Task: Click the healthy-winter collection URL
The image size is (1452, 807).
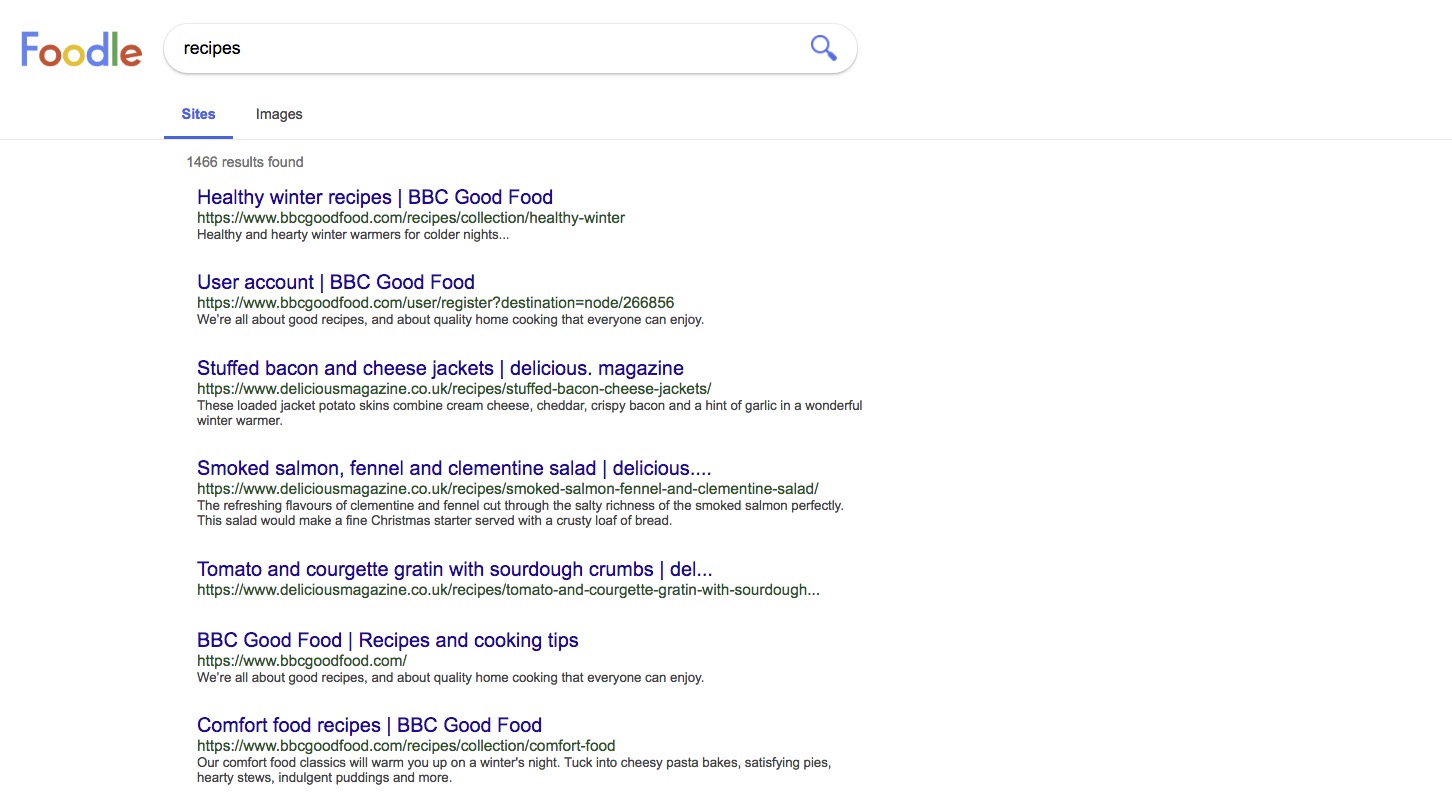Action: 411,218
